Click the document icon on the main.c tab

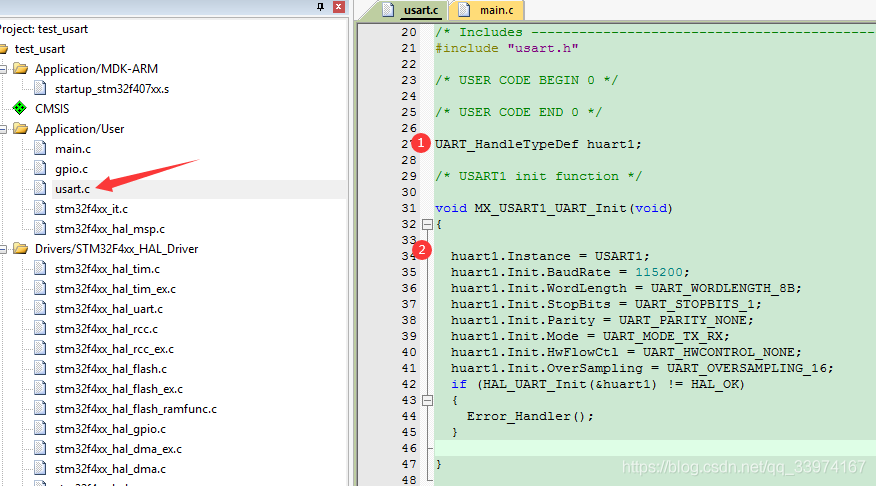click(x=464, y=11)
